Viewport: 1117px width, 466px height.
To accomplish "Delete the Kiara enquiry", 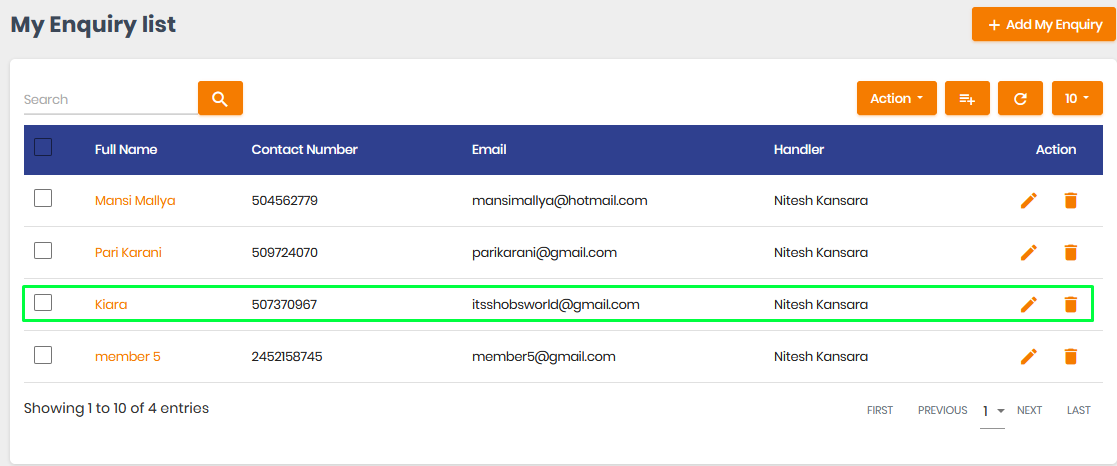I will pyautogui.click(x=1070, y=304).
